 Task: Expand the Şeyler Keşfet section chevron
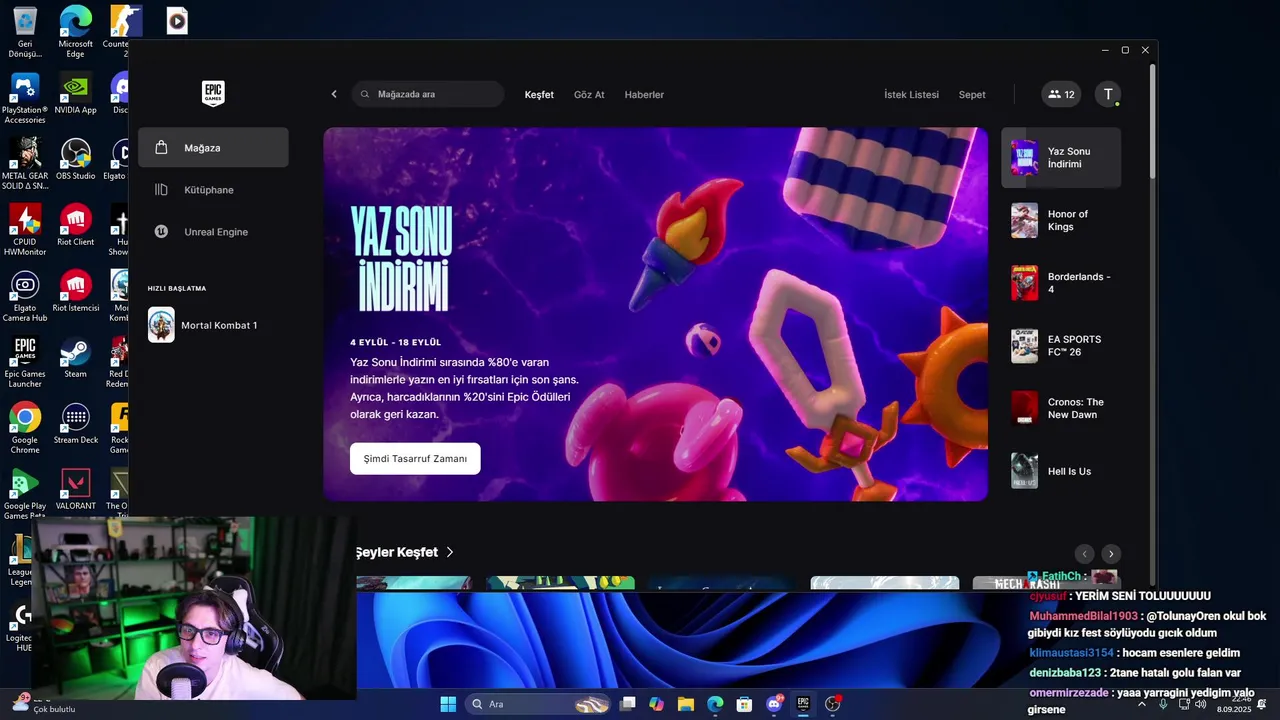pyautogui.click(x=450, y=552)
